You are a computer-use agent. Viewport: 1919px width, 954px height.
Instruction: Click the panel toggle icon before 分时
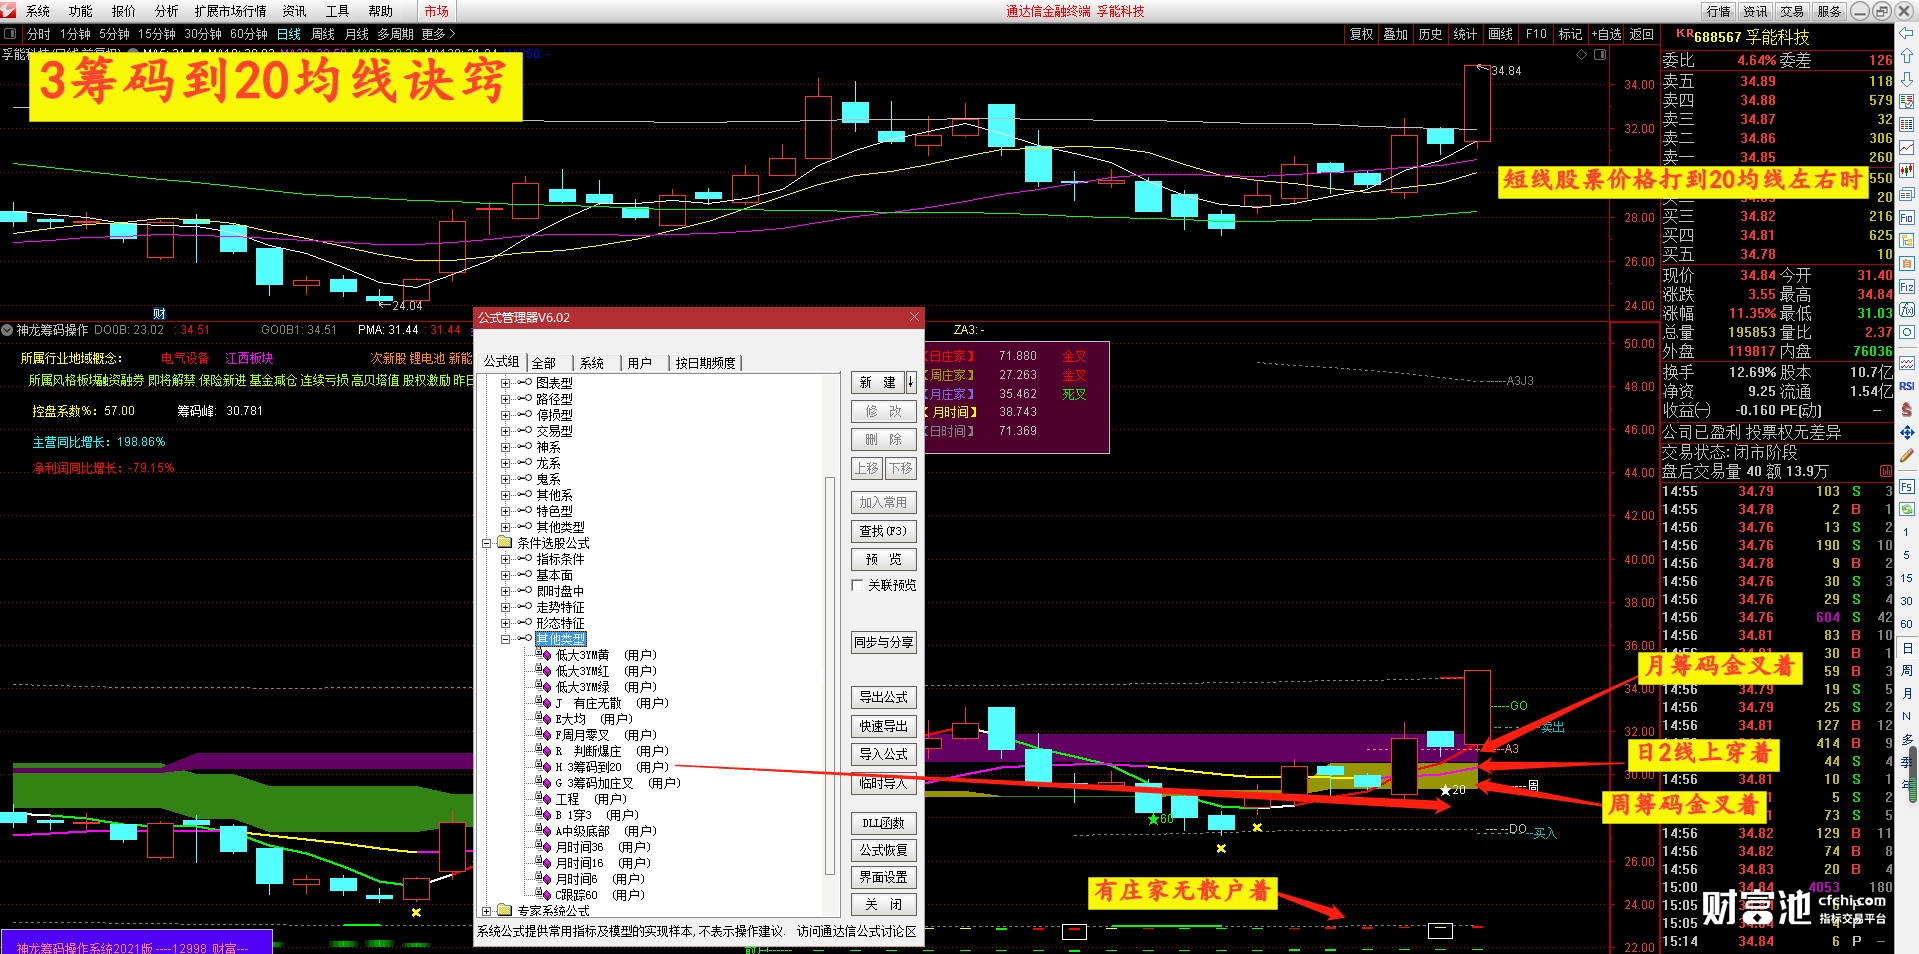point(10,34)
